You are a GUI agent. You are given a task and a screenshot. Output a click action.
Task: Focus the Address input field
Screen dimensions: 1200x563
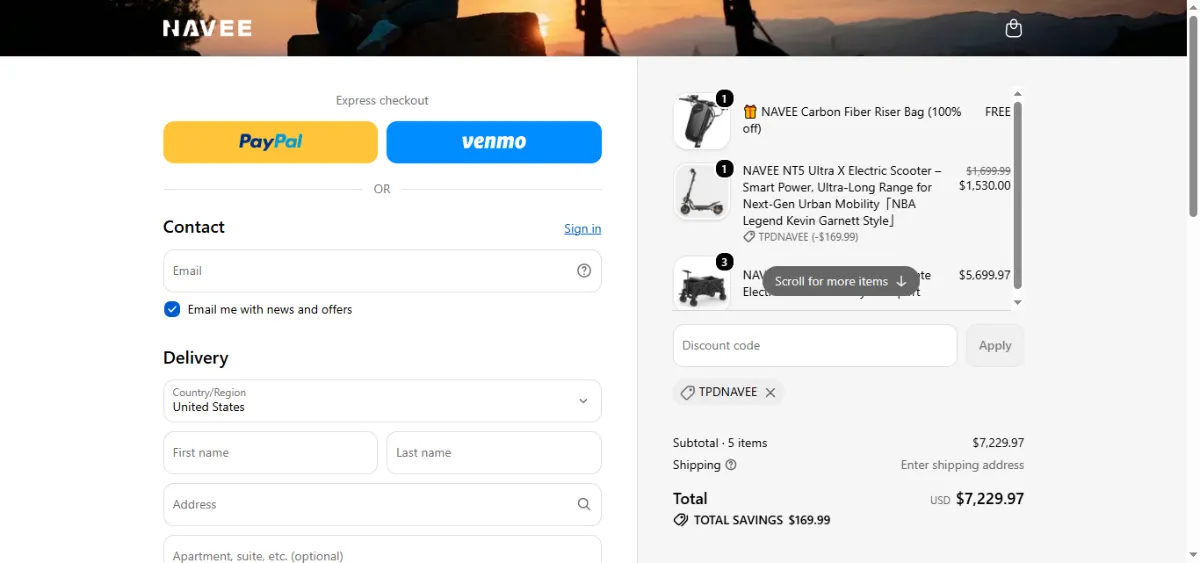[382, 504]
